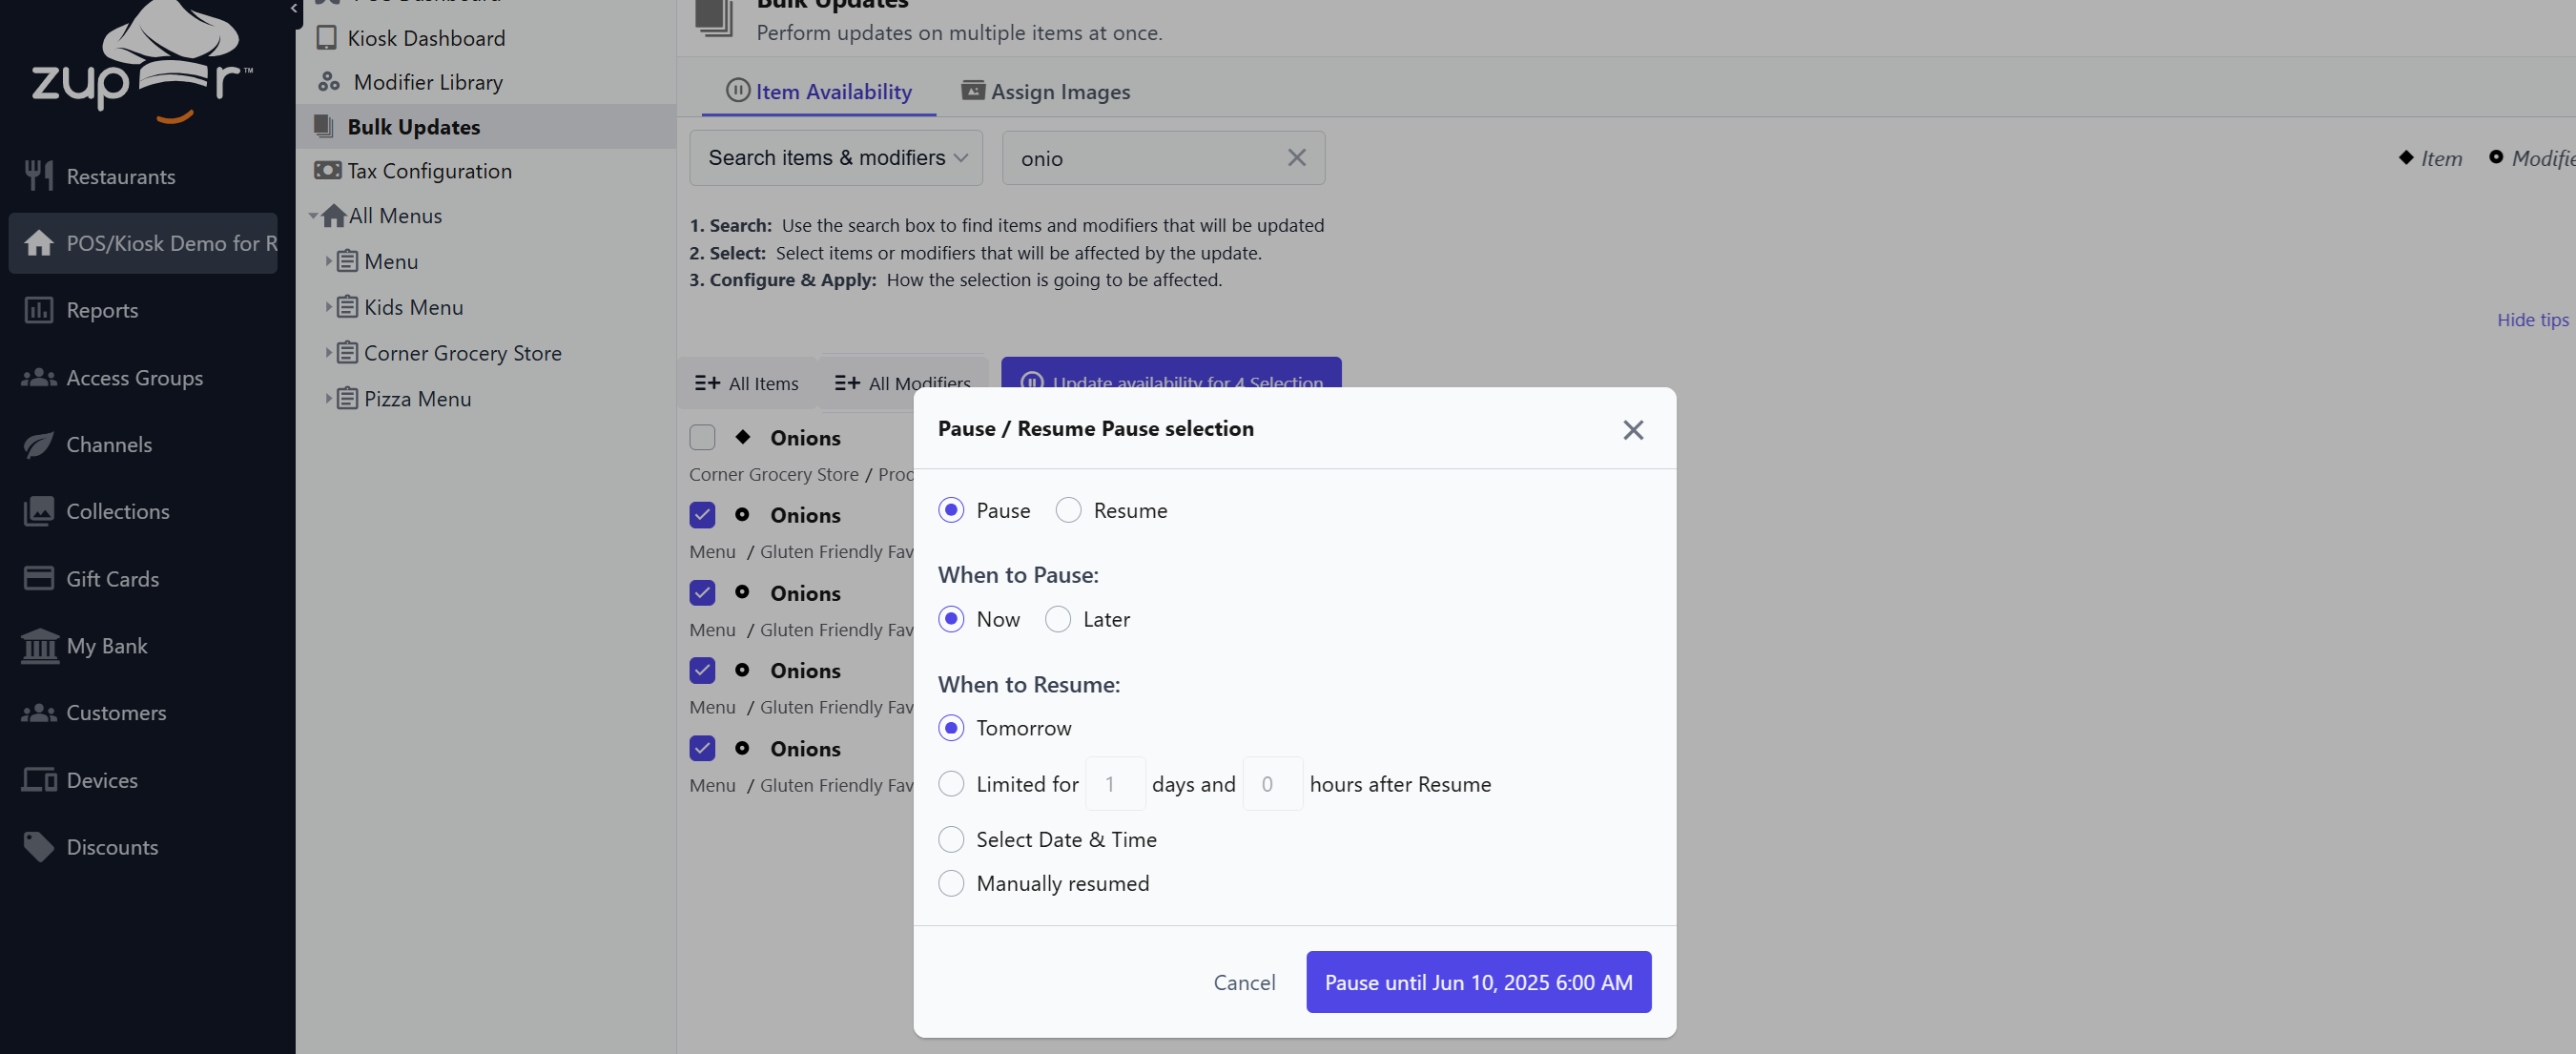Click Pause until Jun 10, 2025 button
2576x1054 pixels.
[1477, 982]
